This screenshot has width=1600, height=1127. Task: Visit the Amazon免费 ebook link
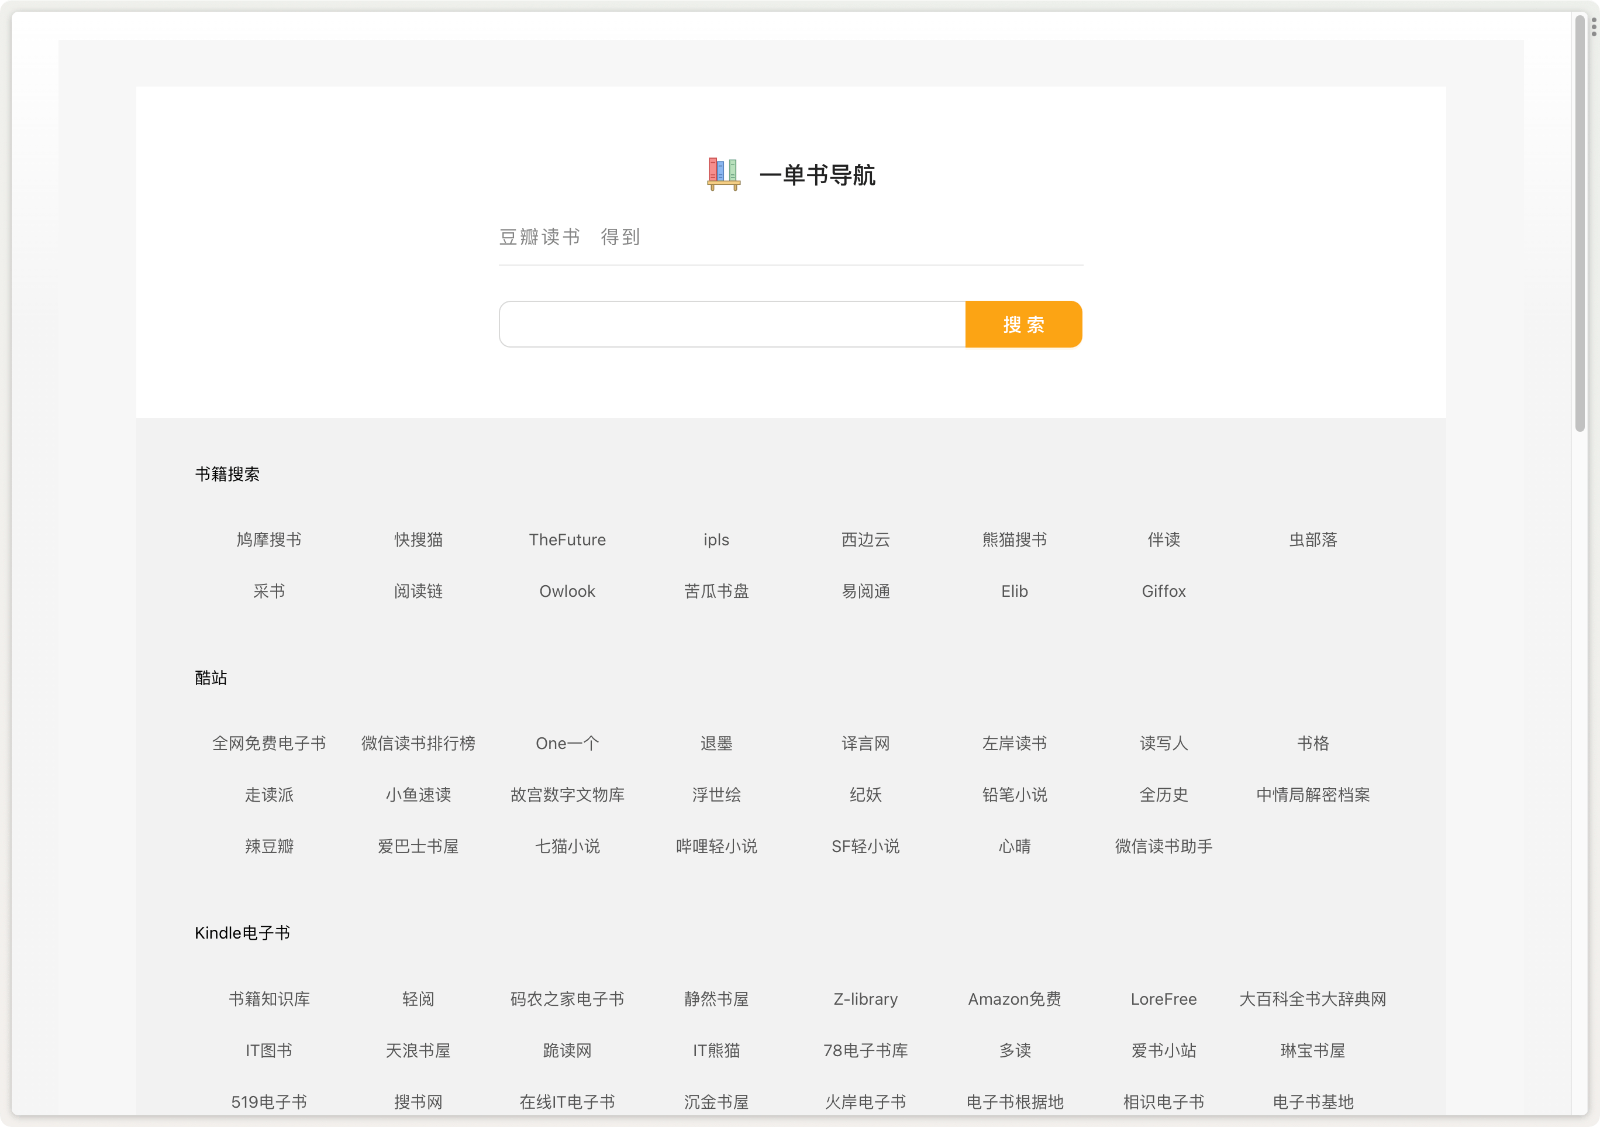(x=1014, y=999)
